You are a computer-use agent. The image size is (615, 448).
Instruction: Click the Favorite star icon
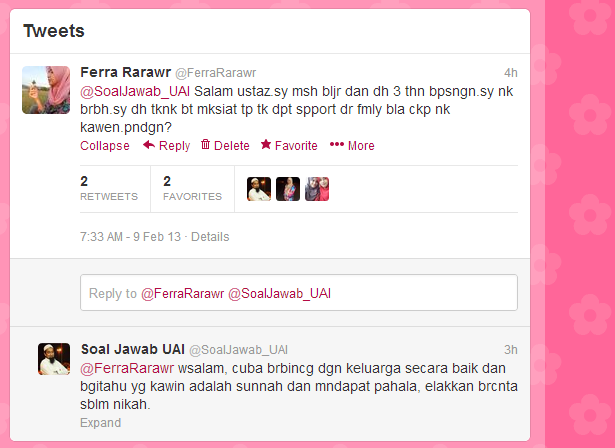coord(266,144)
